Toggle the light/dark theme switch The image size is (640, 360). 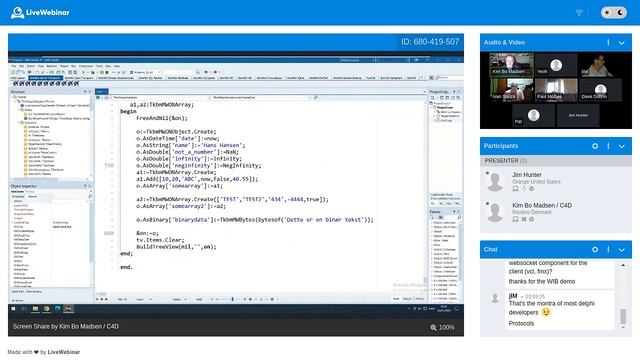613,13
